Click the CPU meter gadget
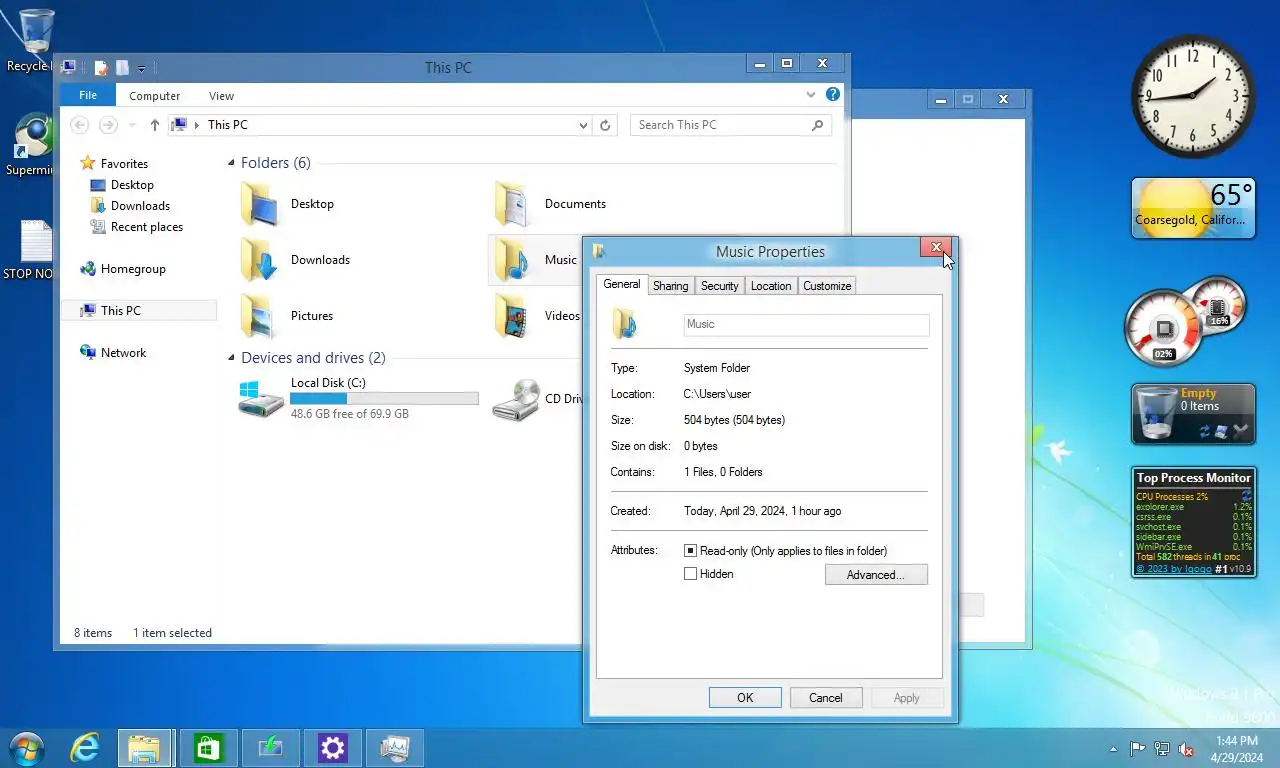Screen dimensions: 1280x768 click(1164, 328)
